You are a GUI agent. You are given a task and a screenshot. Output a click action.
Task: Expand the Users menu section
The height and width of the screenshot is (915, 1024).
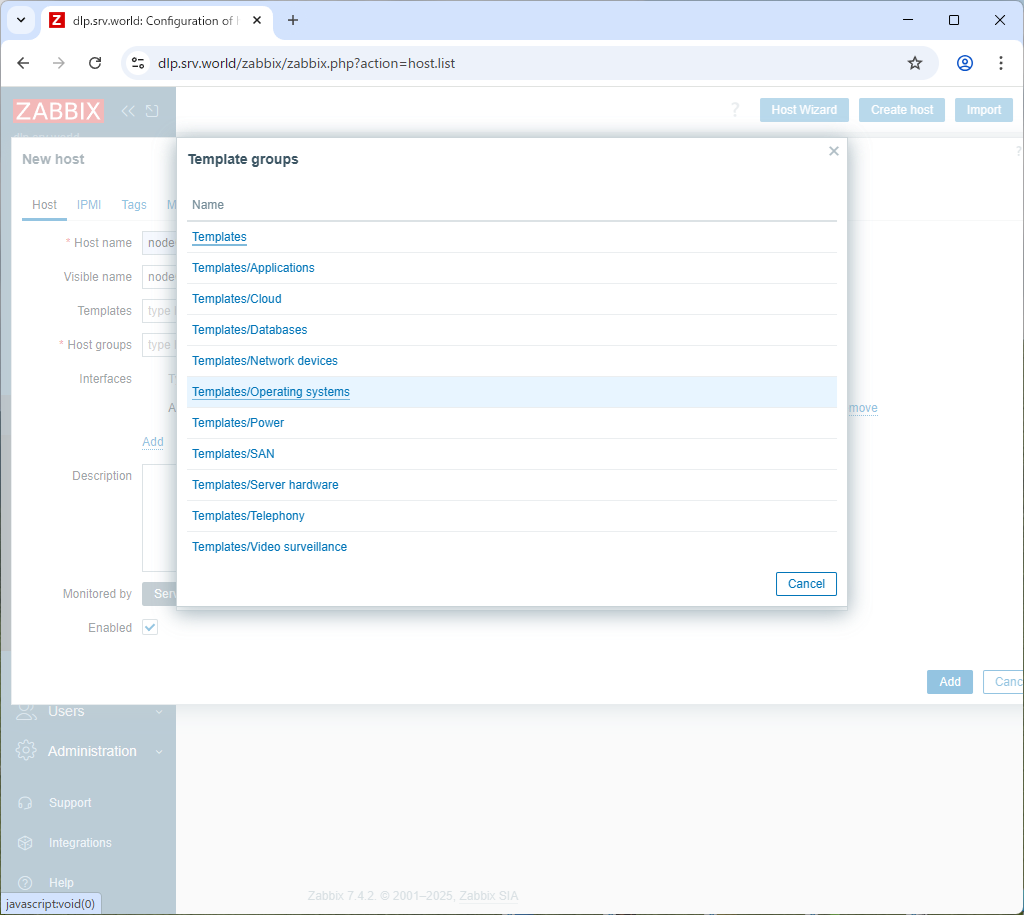pos(66,711)
